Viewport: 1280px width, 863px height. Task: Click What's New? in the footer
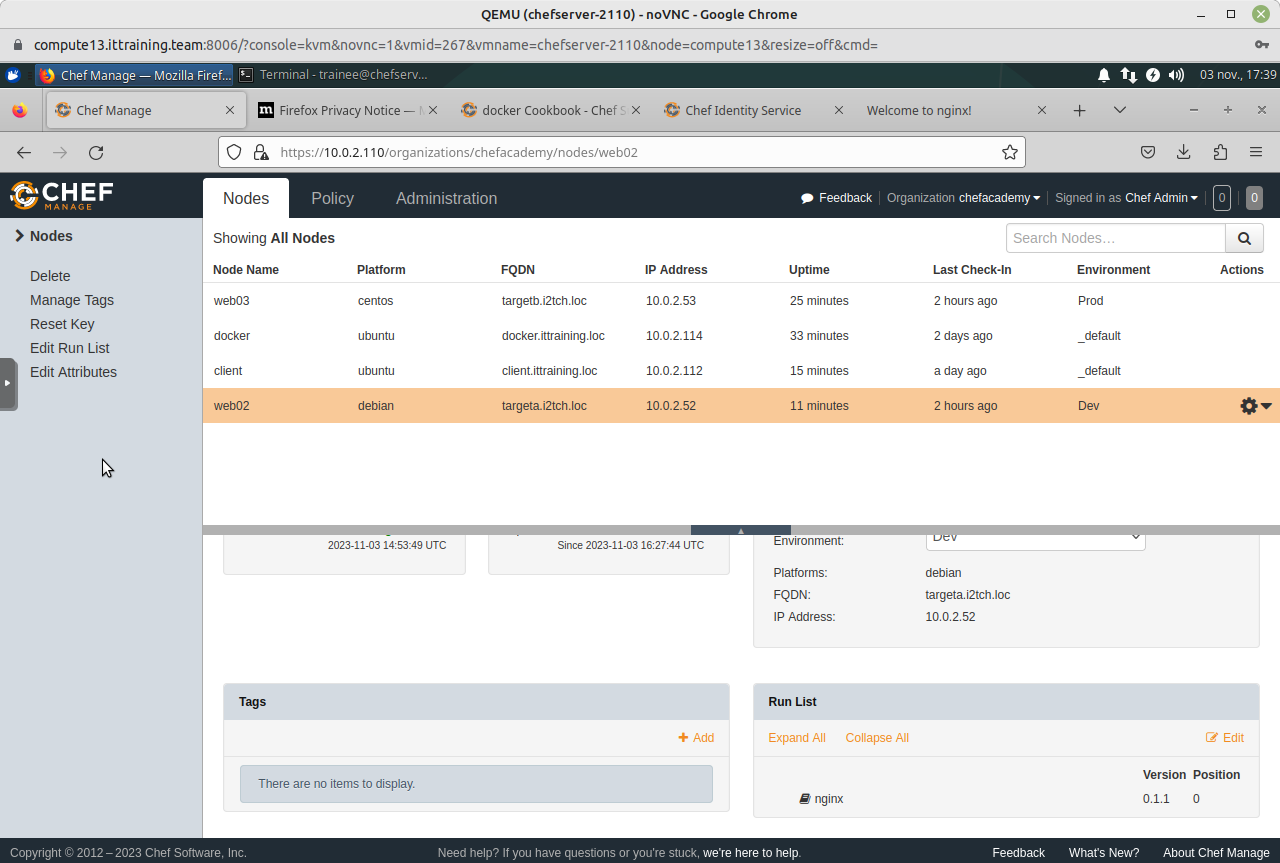(x=1104, y=853)
